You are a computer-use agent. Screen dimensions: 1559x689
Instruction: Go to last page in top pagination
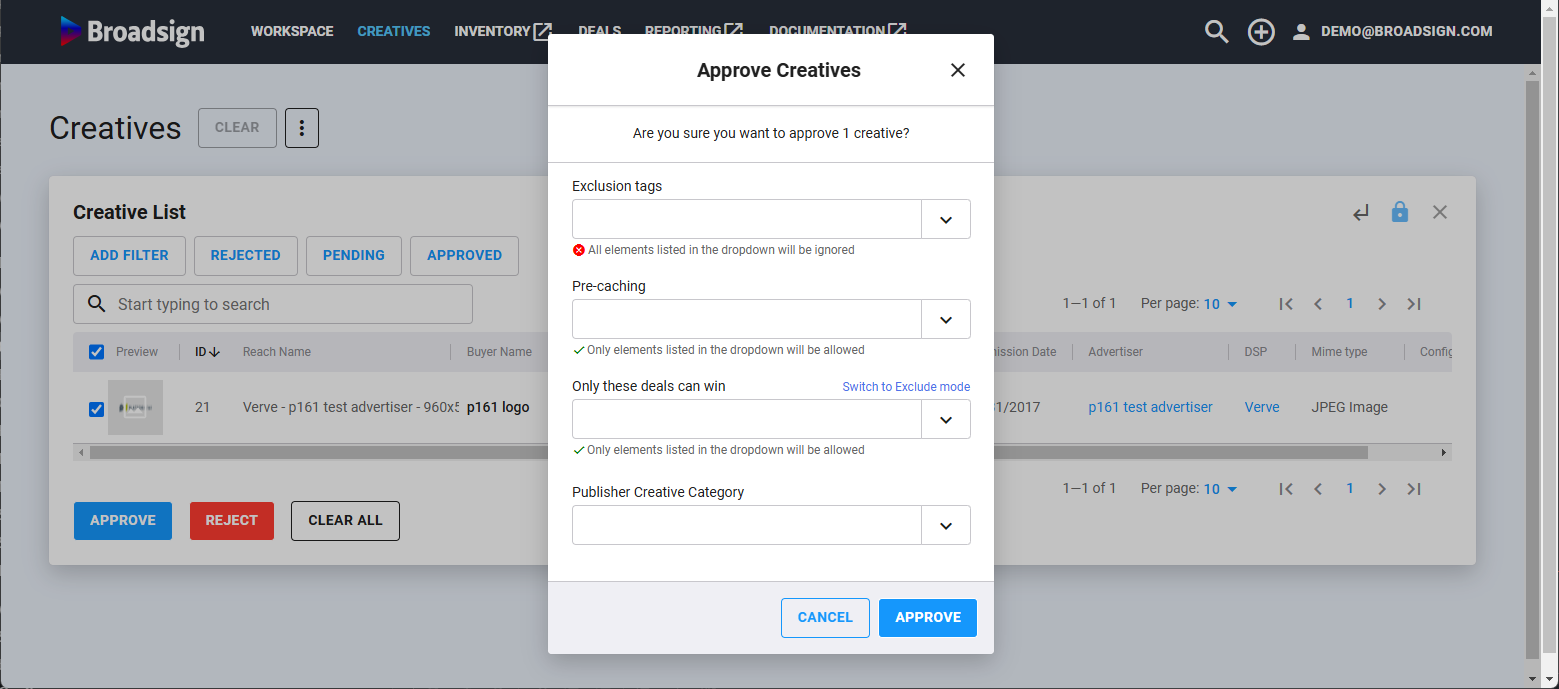click(1413, 304)
